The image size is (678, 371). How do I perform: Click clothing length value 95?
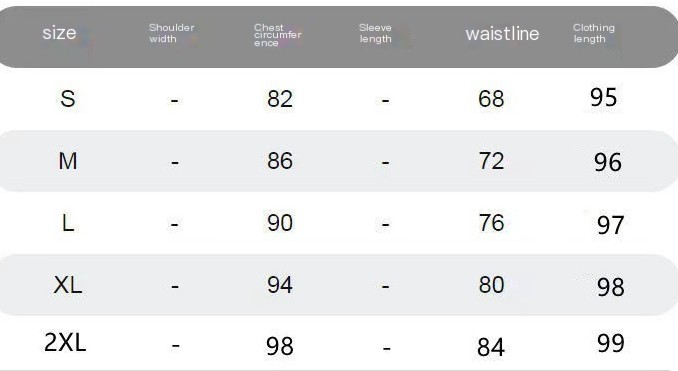click(604, 97)
